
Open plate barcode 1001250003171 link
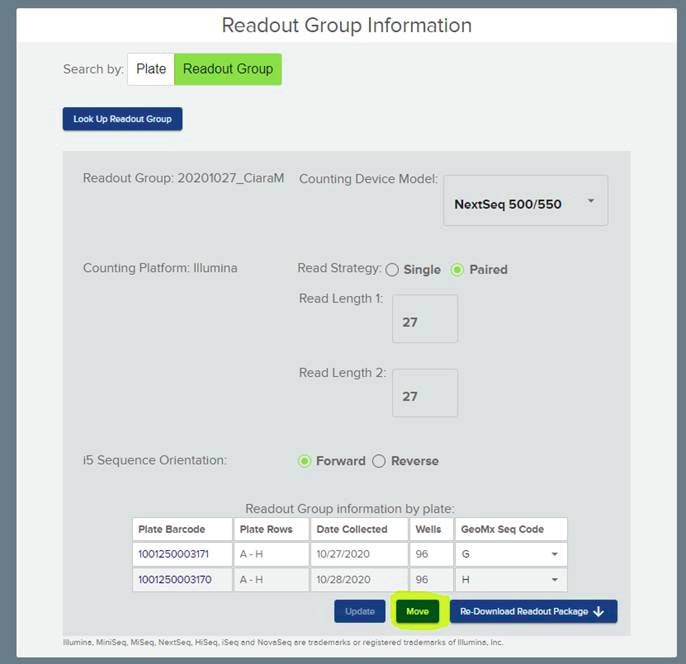pyautogui.click(x=174, y=554)
